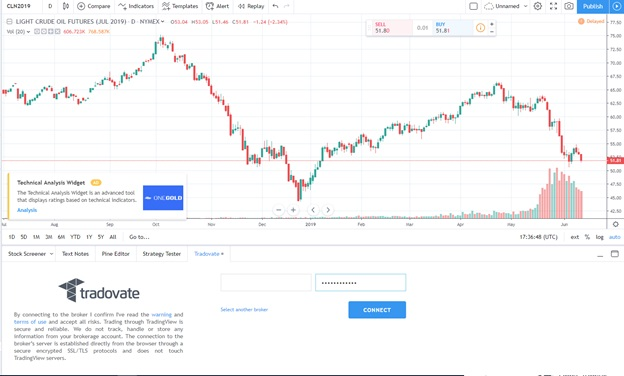
Task: Enter fullscreen mode icon
Action: 554,6
